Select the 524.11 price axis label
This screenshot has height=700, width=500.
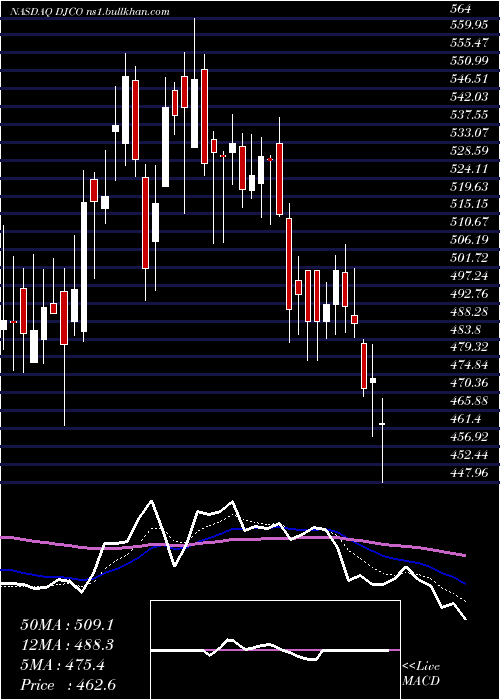tap(469, 168)
